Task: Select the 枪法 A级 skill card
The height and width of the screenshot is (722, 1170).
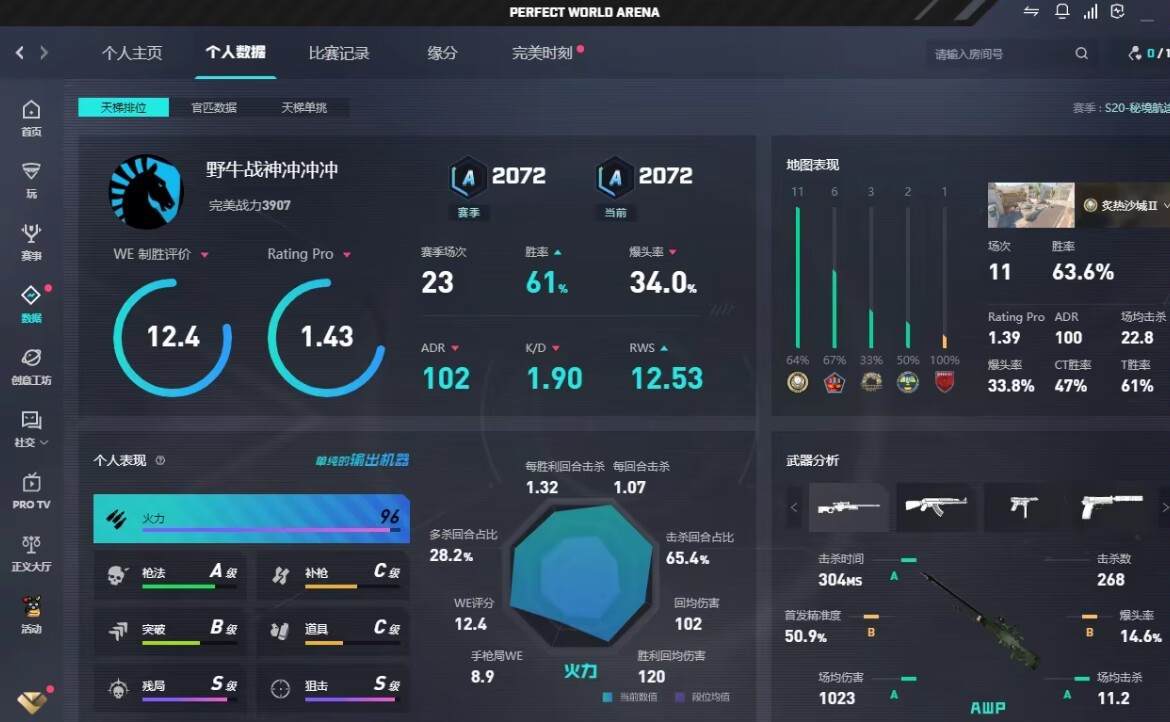Action: tap(169, 574)
